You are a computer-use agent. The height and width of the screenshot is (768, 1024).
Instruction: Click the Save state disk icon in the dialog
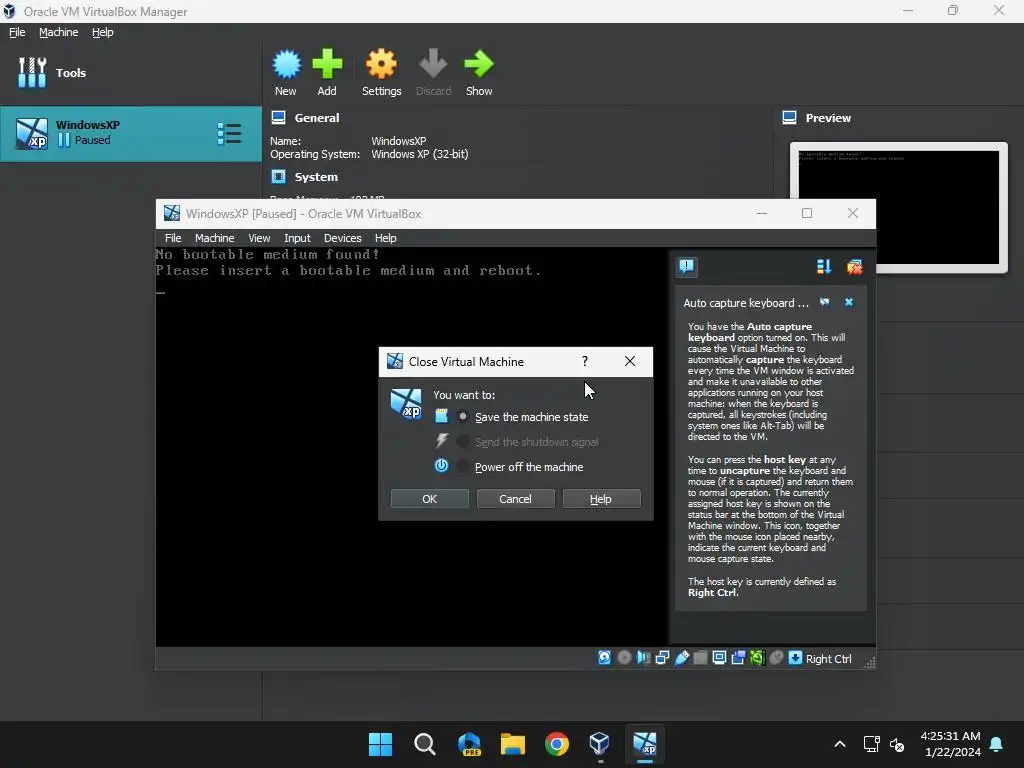coord(441,416)
